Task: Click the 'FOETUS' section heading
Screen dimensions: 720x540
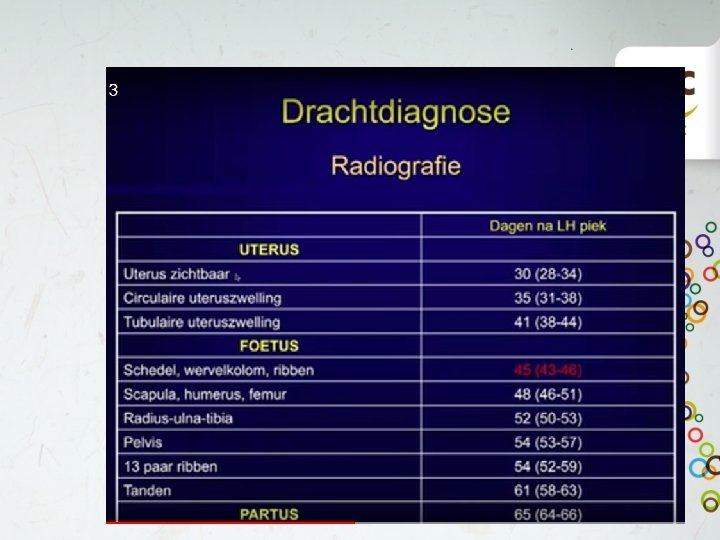Action: (269, 346)
